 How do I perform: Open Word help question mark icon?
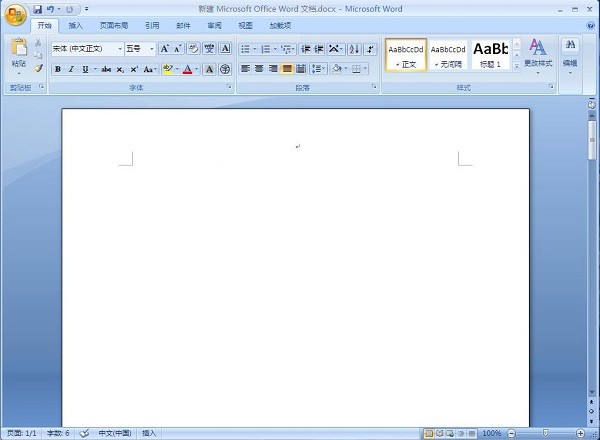pos(590,26)
